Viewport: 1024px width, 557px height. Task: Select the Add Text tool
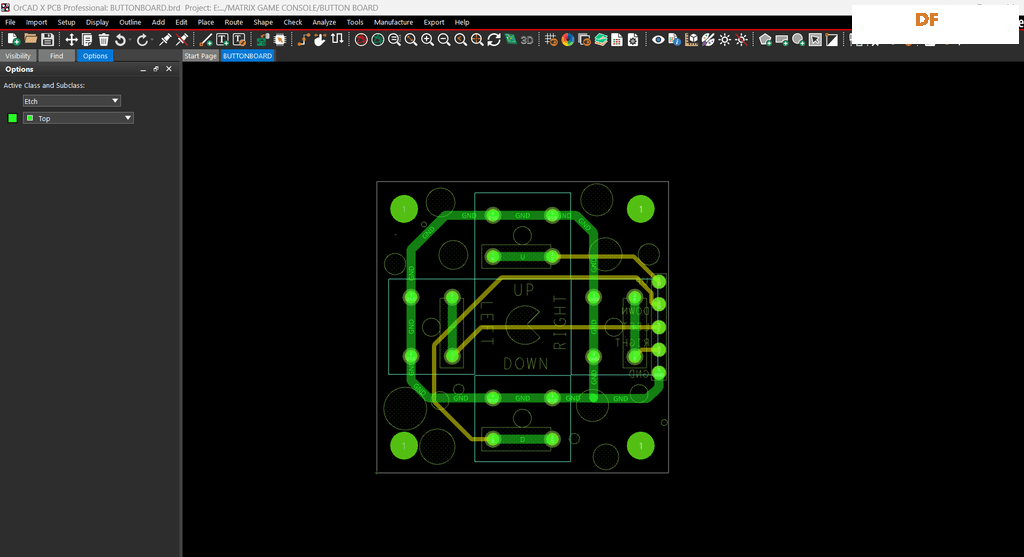coord(223,40)
